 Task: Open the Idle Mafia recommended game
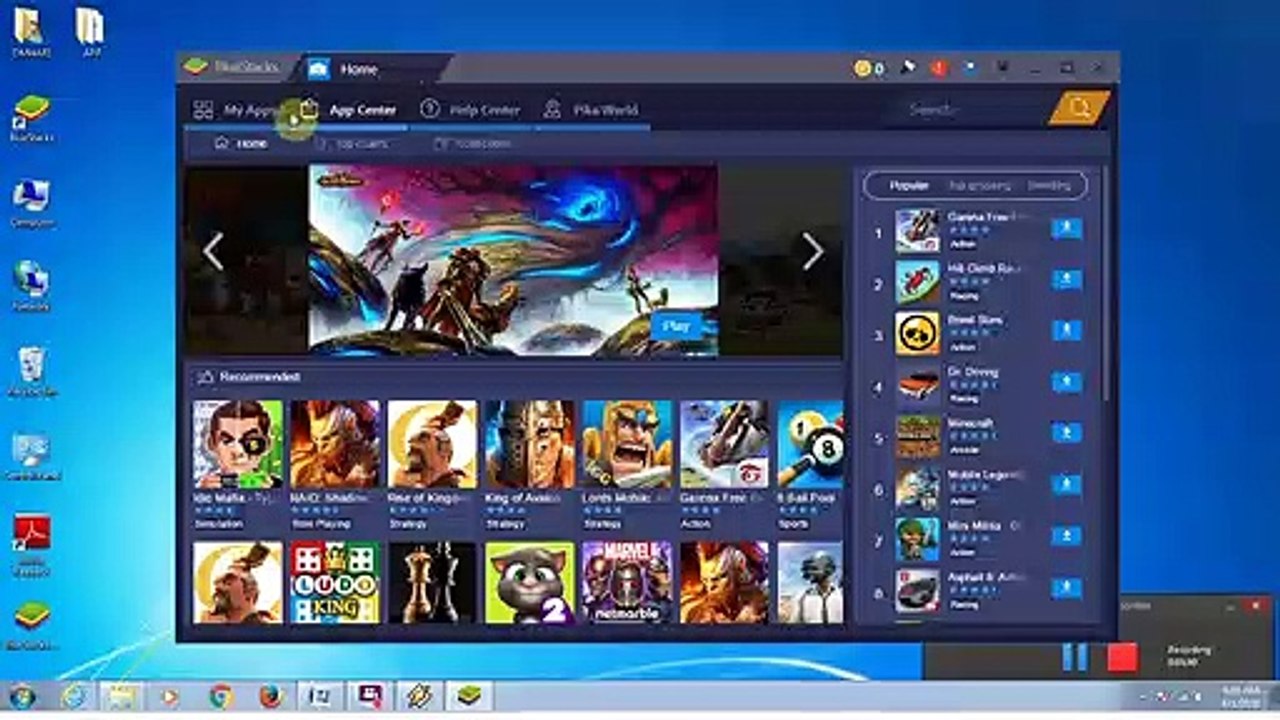click(x=237, y=444)
